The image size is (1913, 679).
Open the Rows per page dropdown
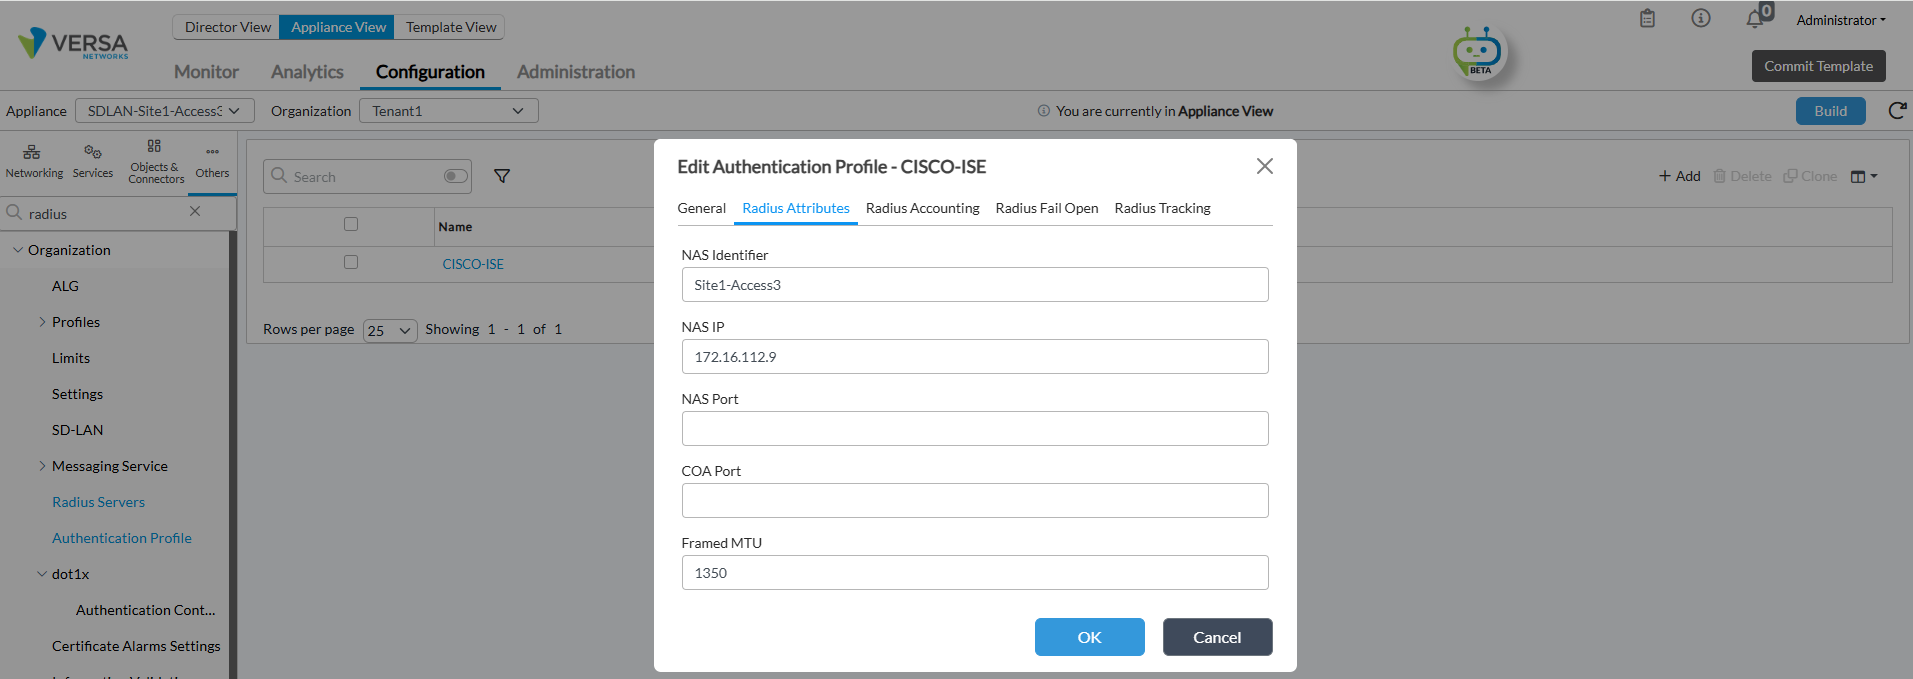point(390,330)
